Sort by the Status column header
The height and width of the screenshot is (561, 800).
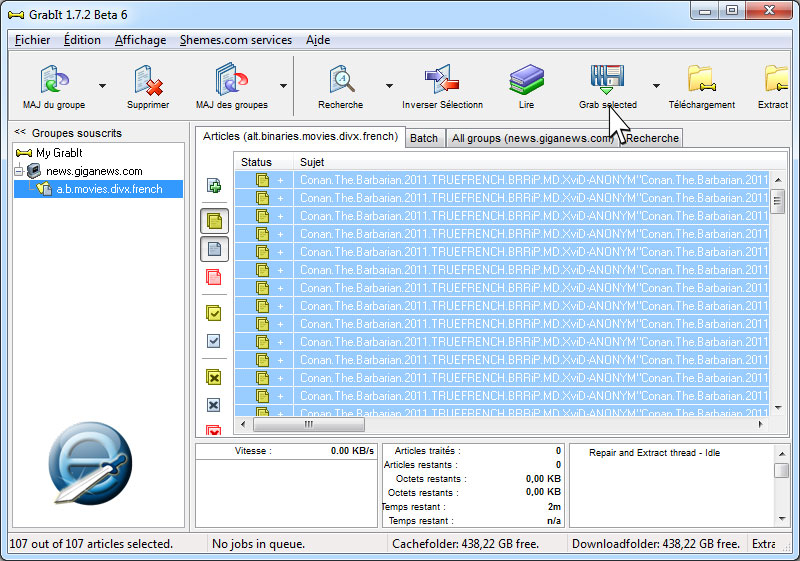point(263,162)
